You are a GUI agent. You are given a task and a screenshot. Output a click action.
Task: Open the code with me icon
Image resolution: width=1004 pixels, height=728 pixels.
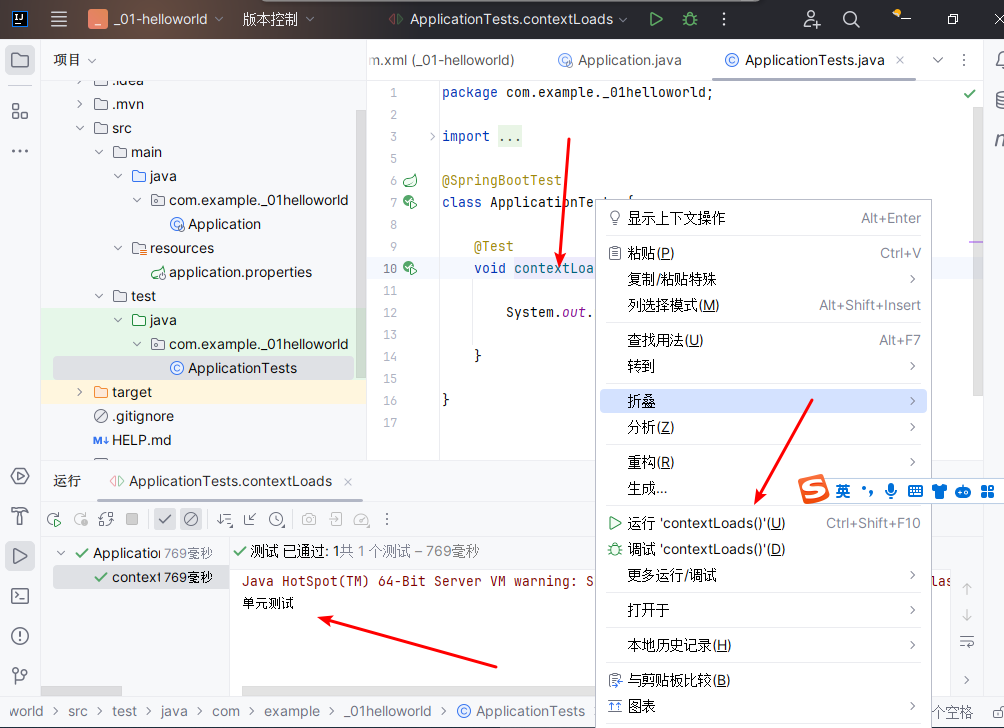tap(812, 19)
